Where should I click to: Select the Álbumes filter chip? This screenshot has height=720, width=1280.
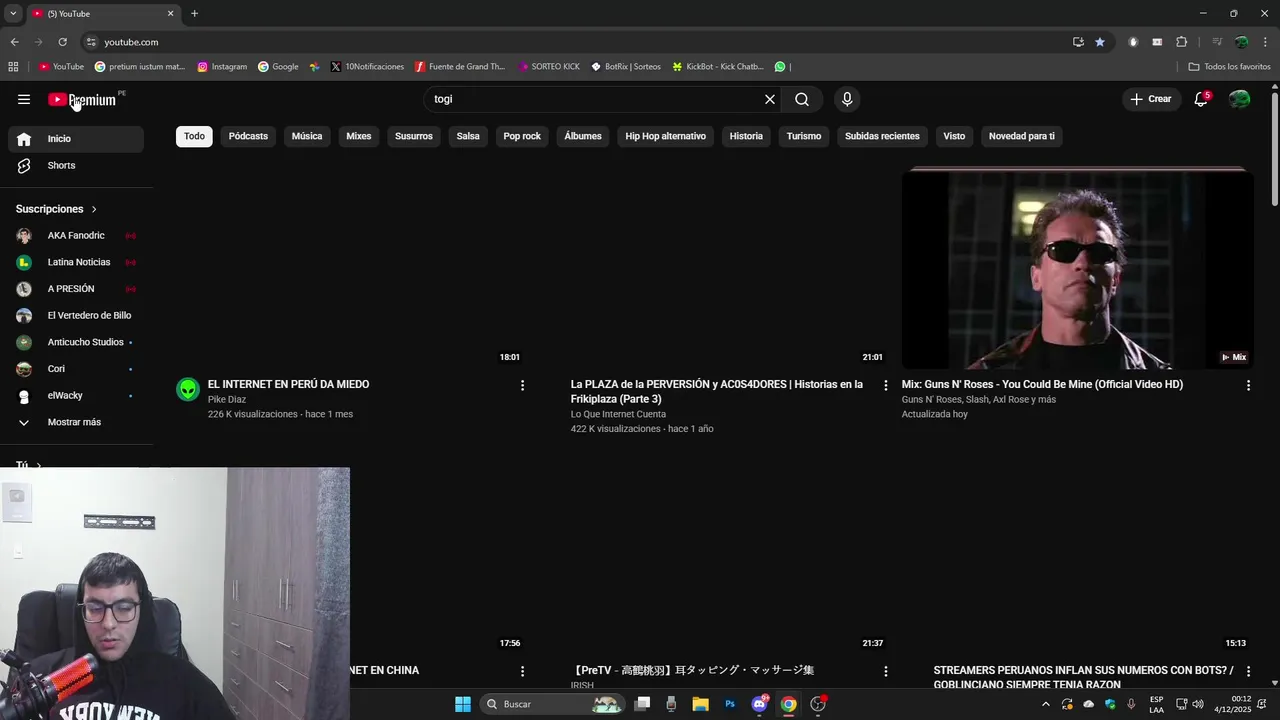pos(583,136)
